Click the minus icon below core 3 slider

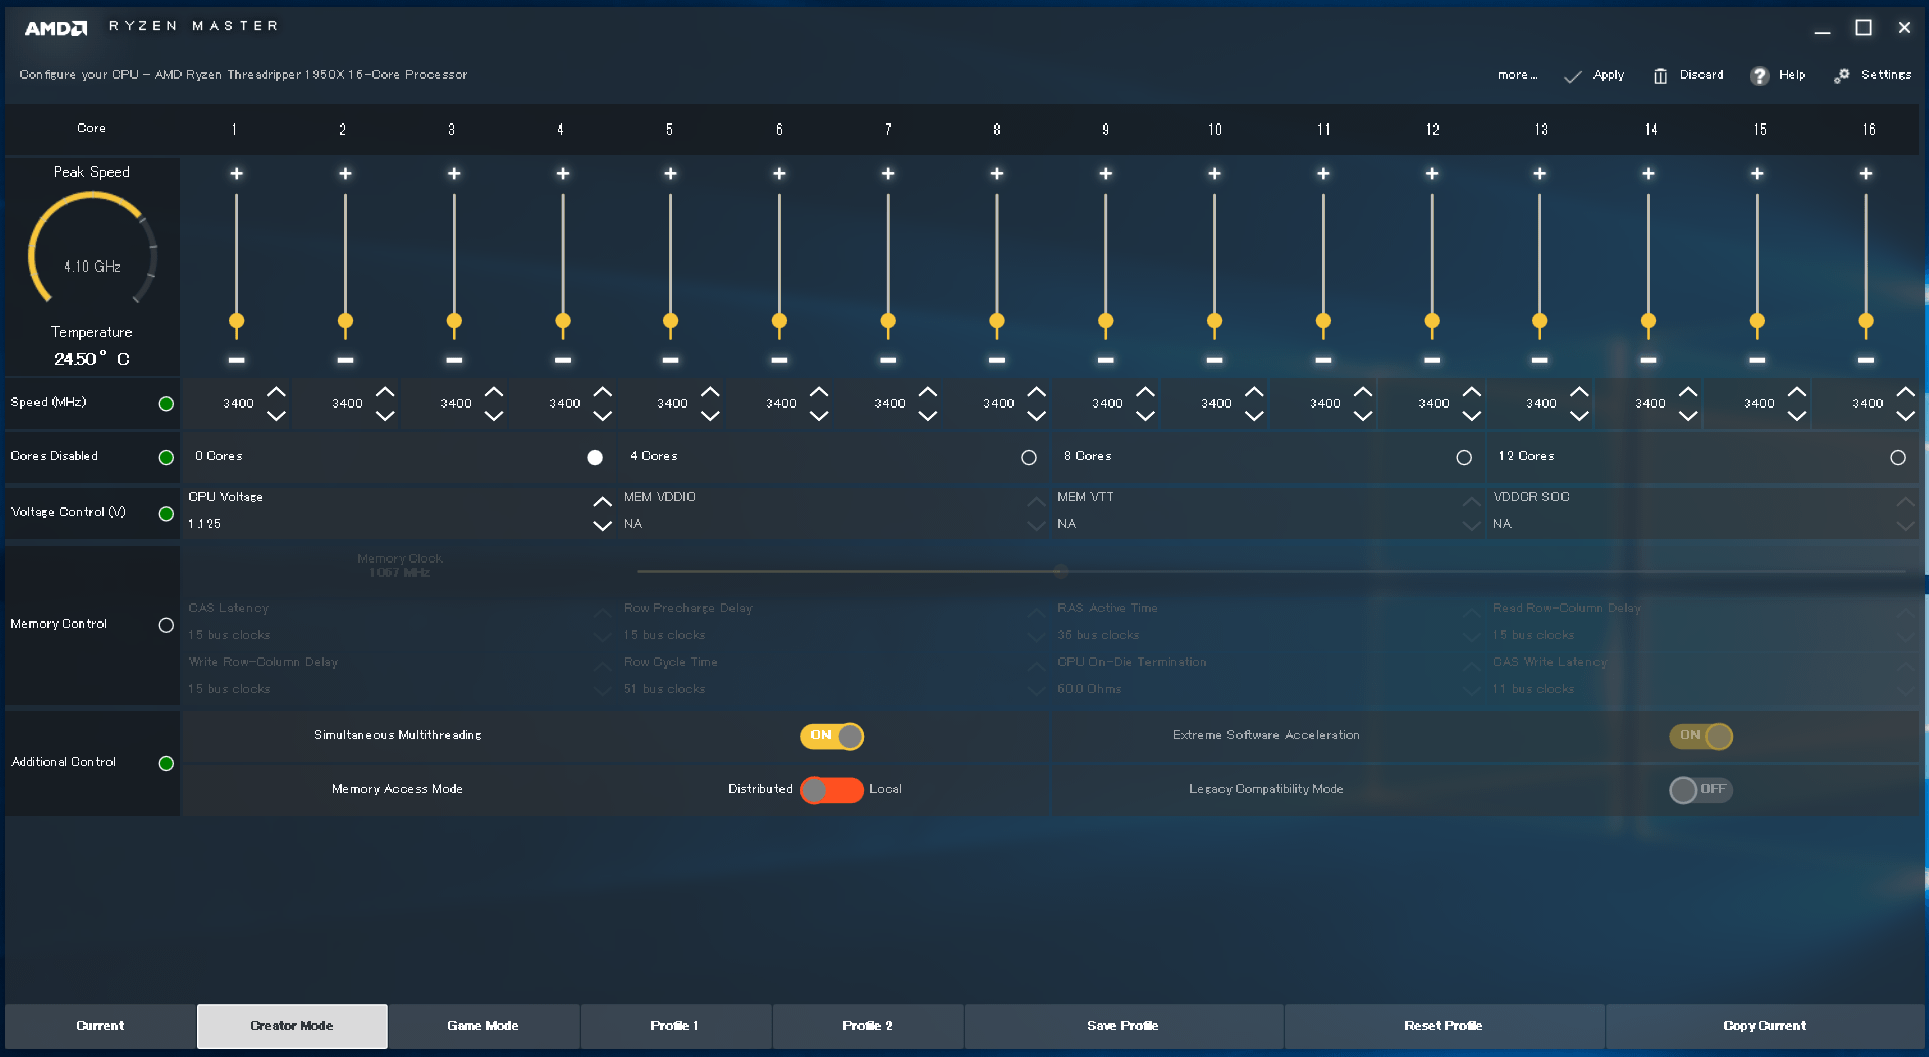(454, 359)
